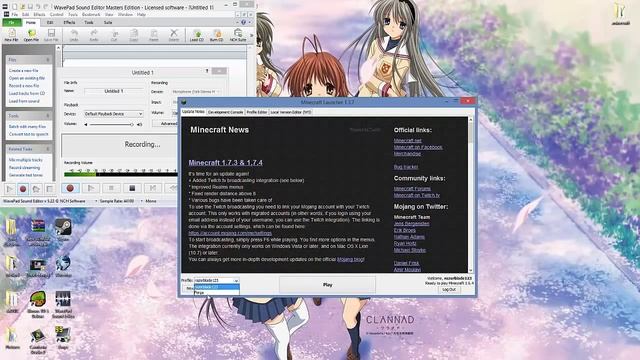Collapse the Files sidebar panel in WavePad
Viewport: 640px width, 360px height.
[48, 60]
